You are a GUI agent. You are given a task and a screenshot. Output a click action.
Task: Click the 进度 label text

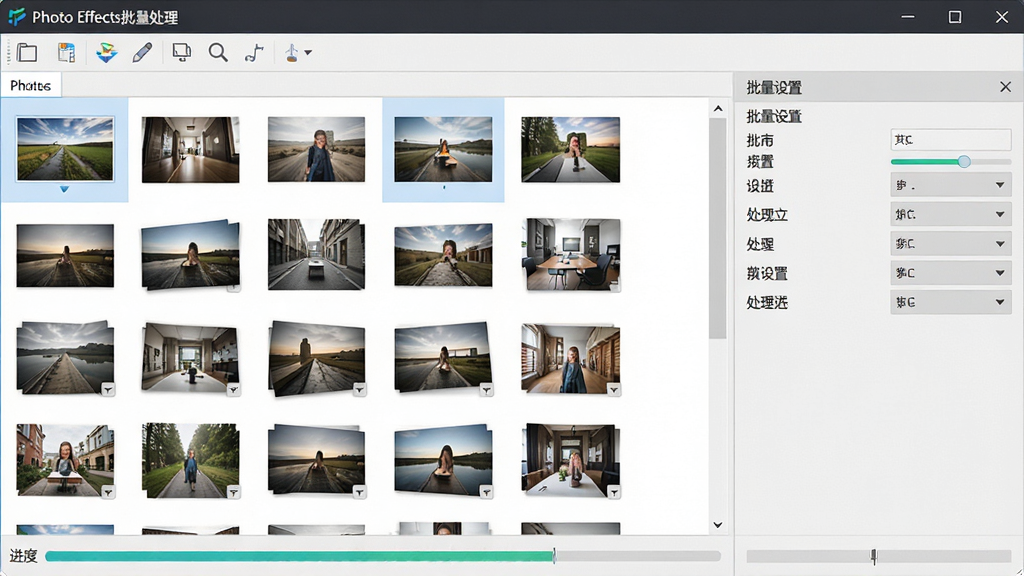(x=24, y=556)
